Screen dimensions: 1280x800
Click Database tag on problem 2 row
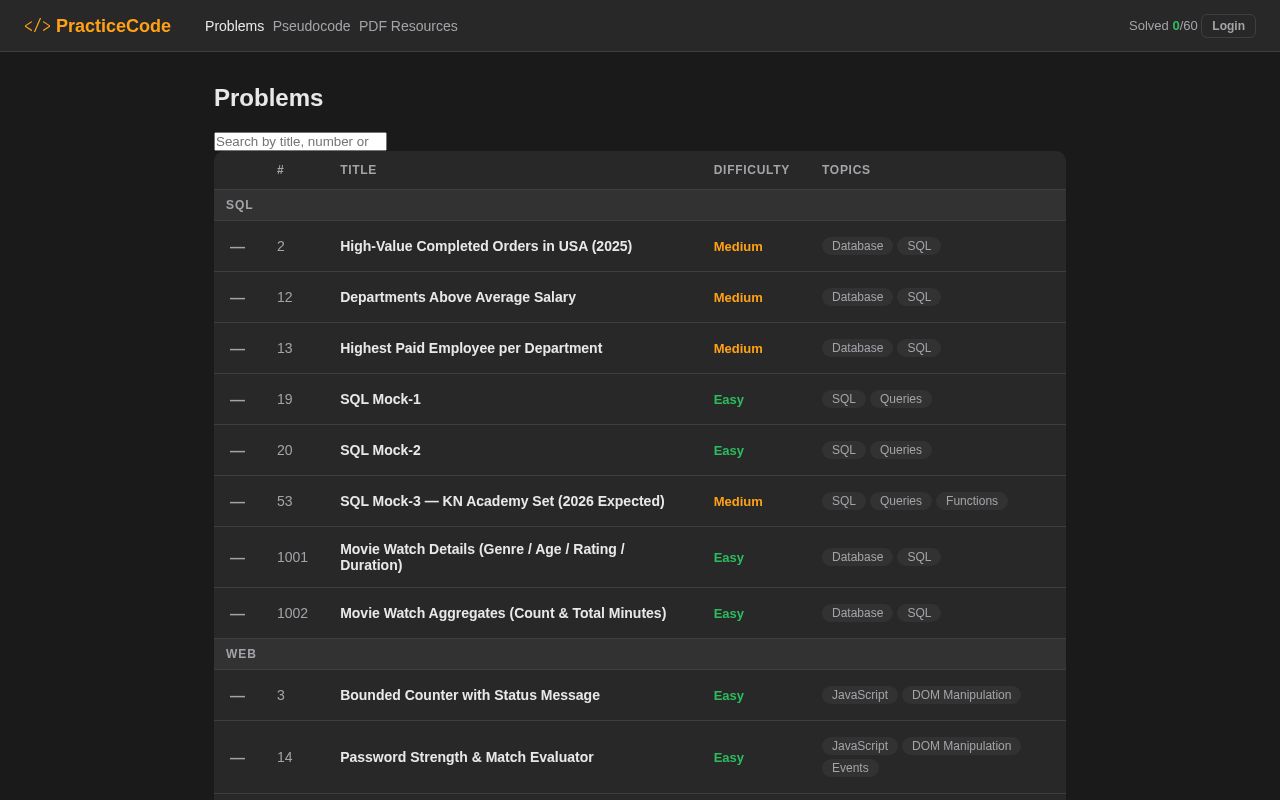tap(857, 246)
